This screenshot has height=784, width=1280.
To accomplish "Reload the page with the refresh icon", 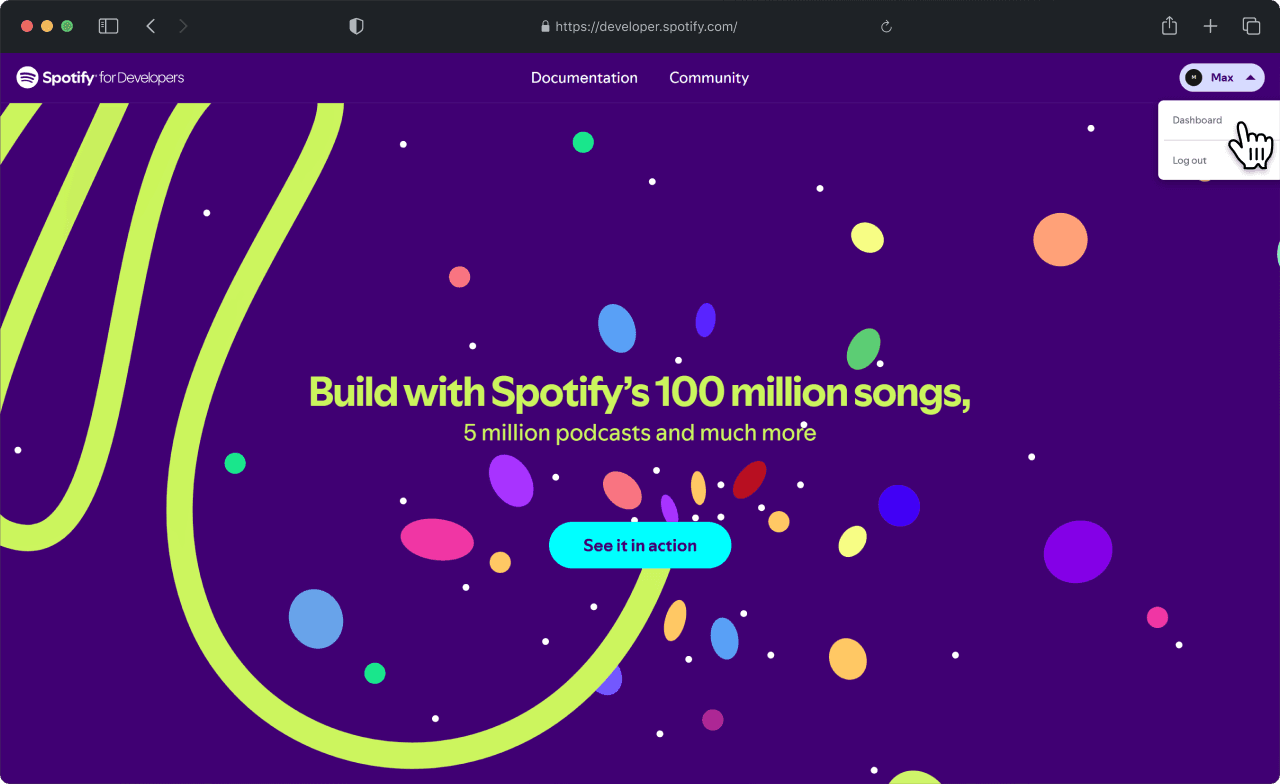I will [x=886, y=27].
